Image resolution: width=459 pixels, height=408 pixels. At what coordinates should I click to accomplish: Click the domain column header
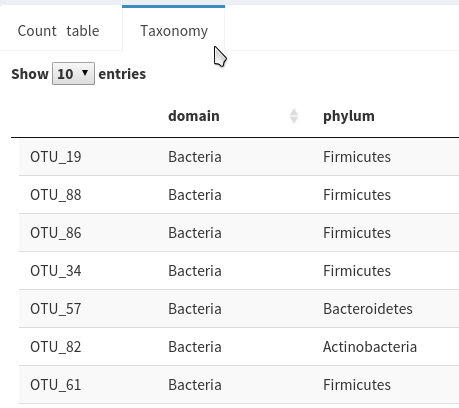pos(194,116)
